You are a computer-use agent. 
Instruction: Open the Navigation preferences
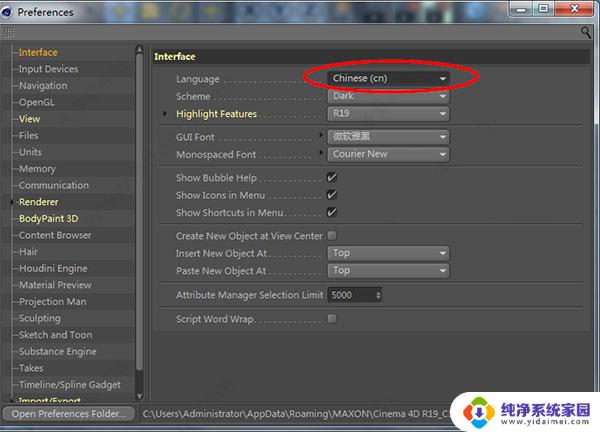43,86
